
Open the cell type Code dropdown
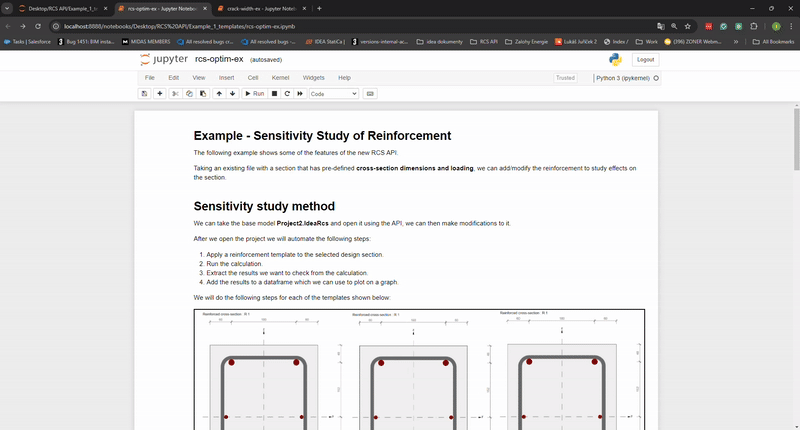[334, 93]
